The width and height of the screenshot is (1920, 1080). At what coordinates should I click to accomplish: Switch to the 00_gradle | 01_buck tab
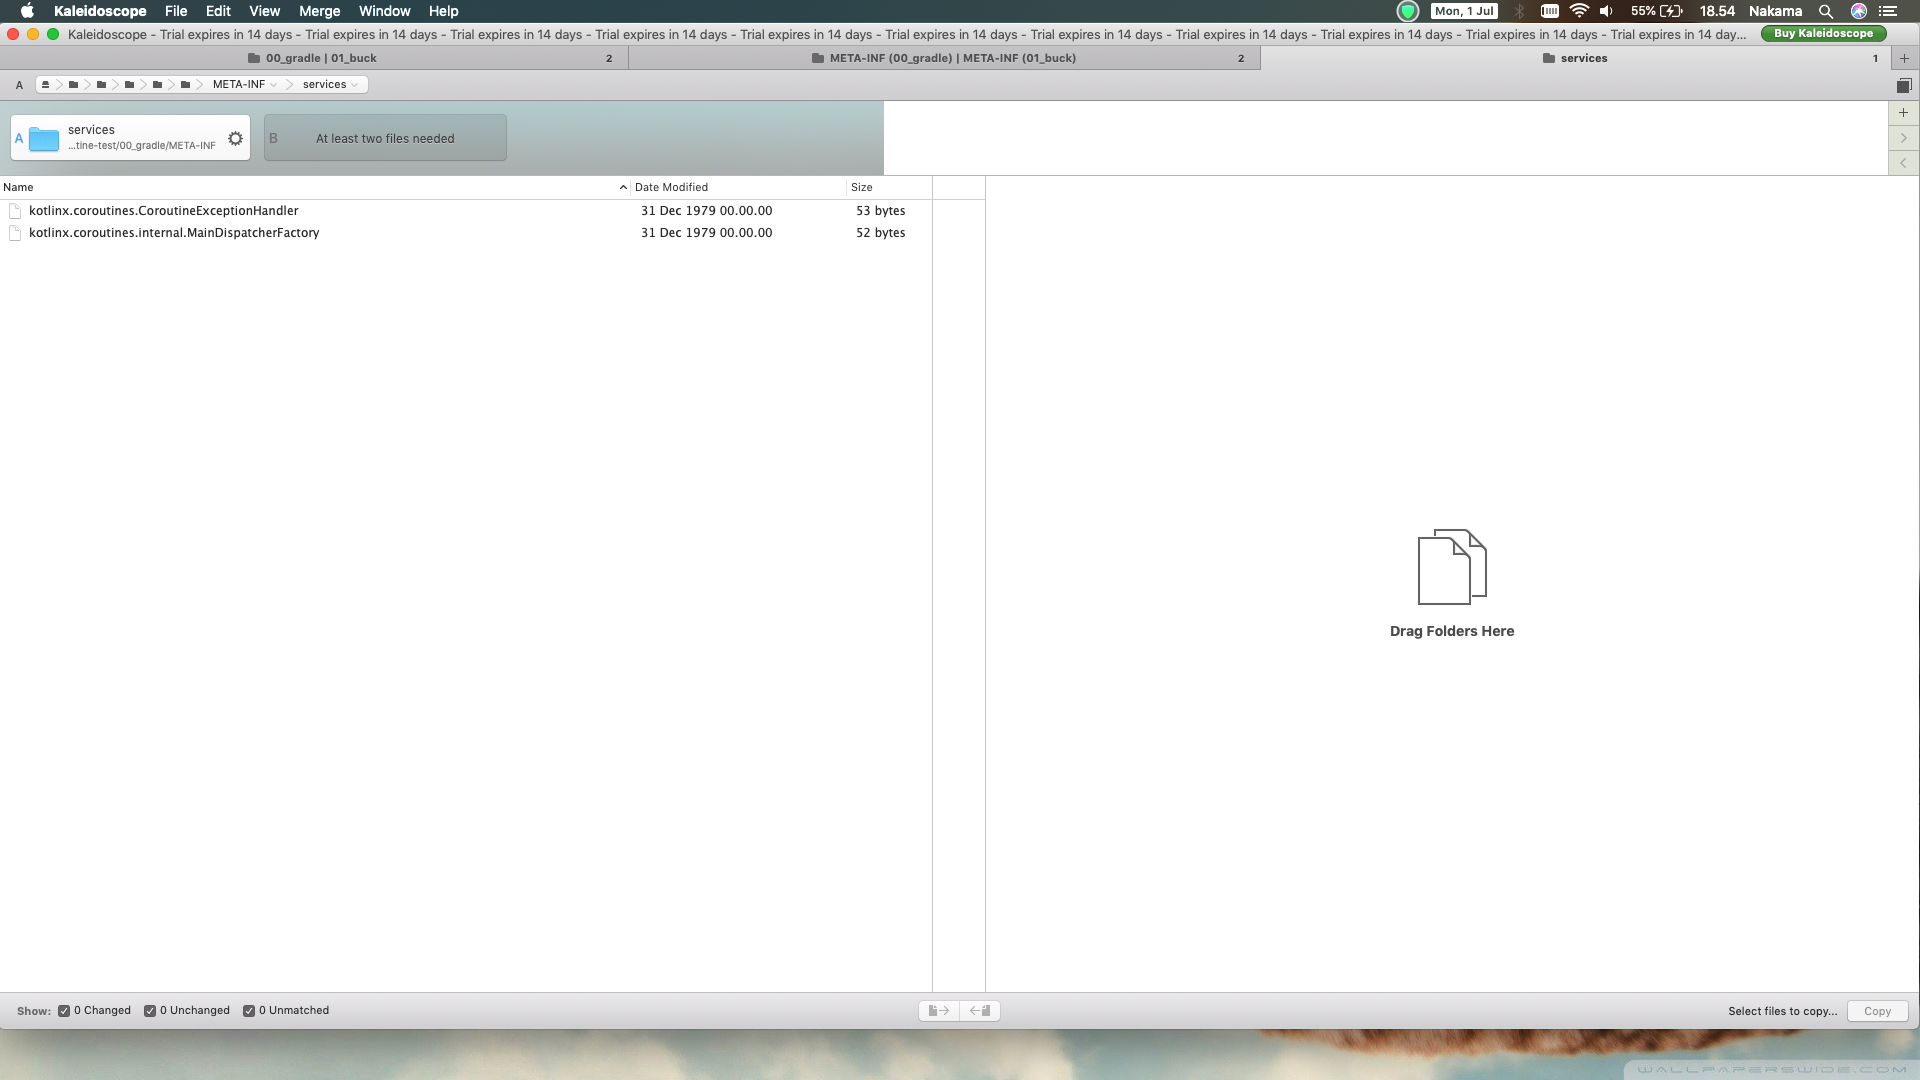coord(320,58)
